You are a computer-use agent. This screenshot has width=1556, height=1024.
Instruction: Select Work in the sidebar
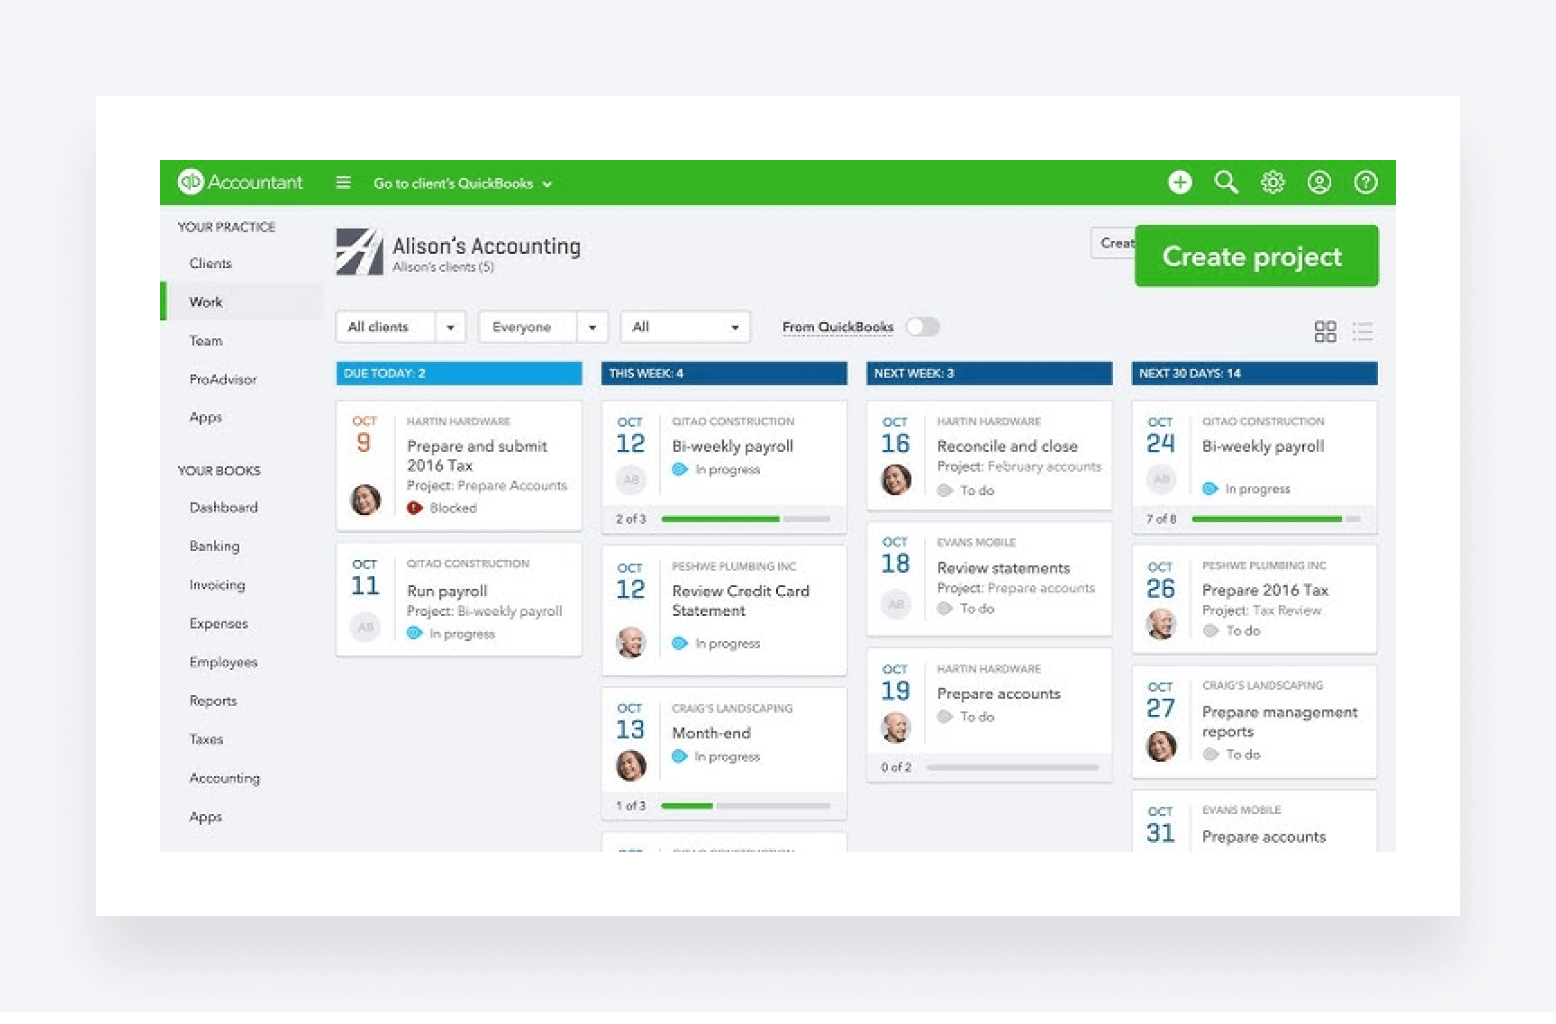[242, 302]
